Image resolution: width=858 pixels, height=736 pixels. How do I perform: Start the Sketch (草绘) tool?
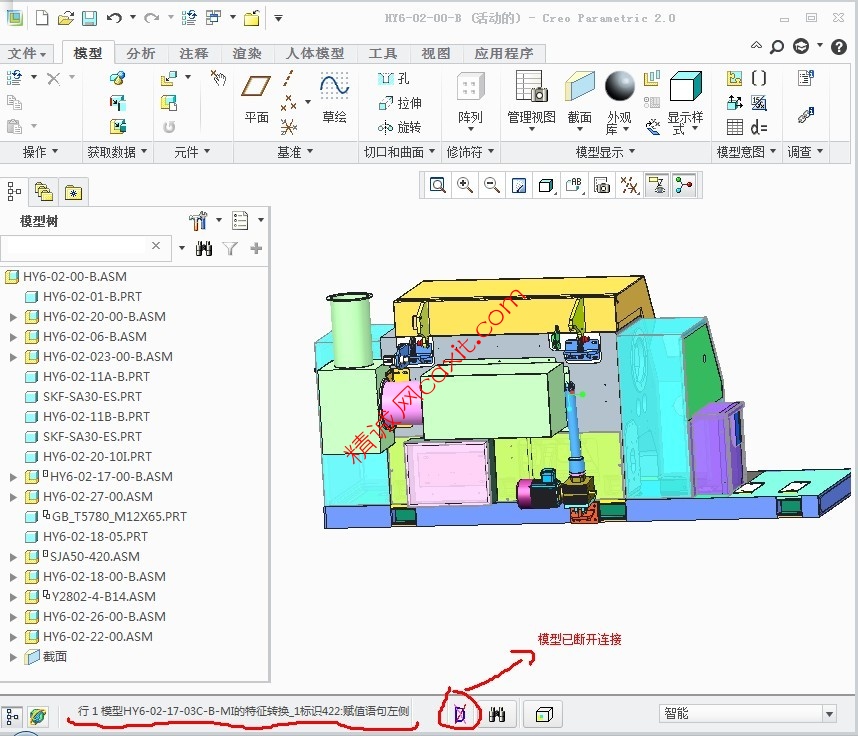point(334,98)
